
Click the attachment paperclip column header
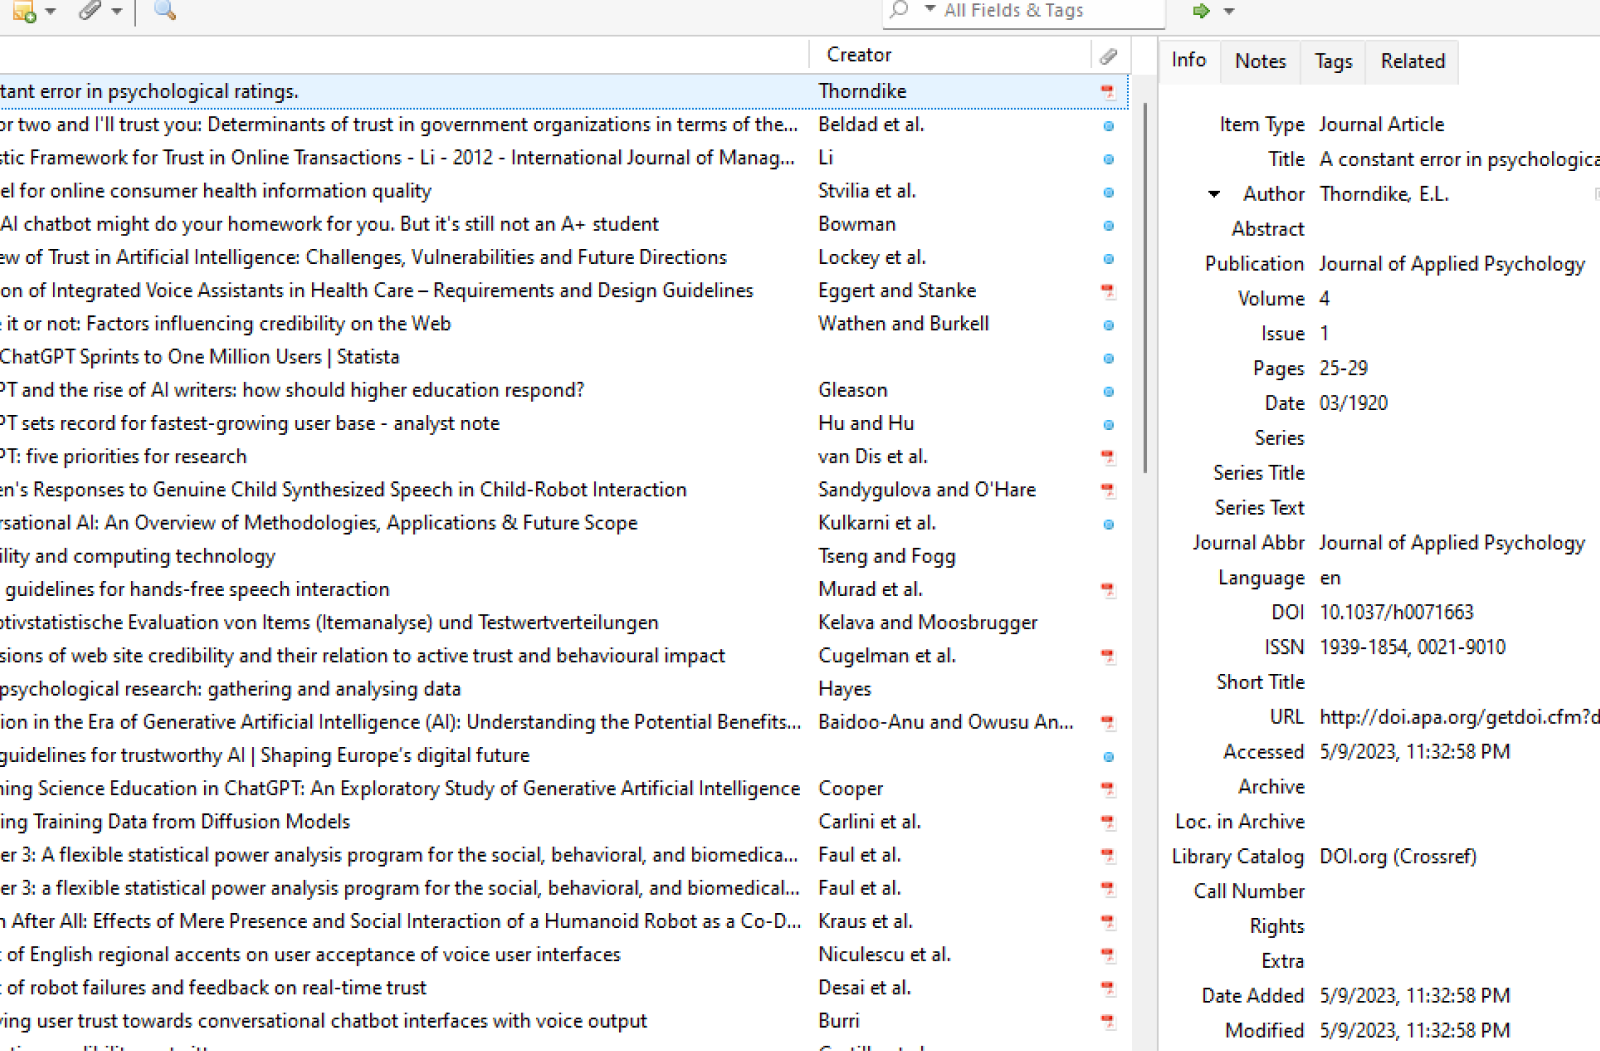point(1108,55)
